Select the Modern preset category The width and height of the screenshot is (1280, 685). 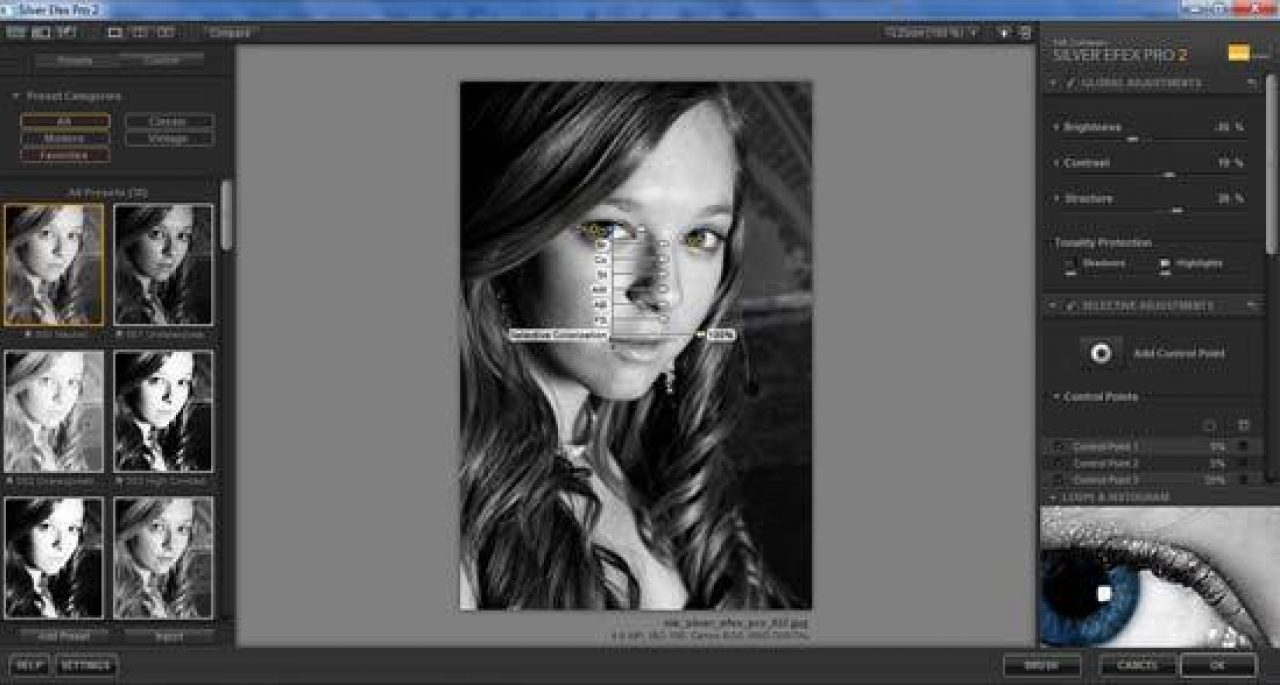[65, 138]
